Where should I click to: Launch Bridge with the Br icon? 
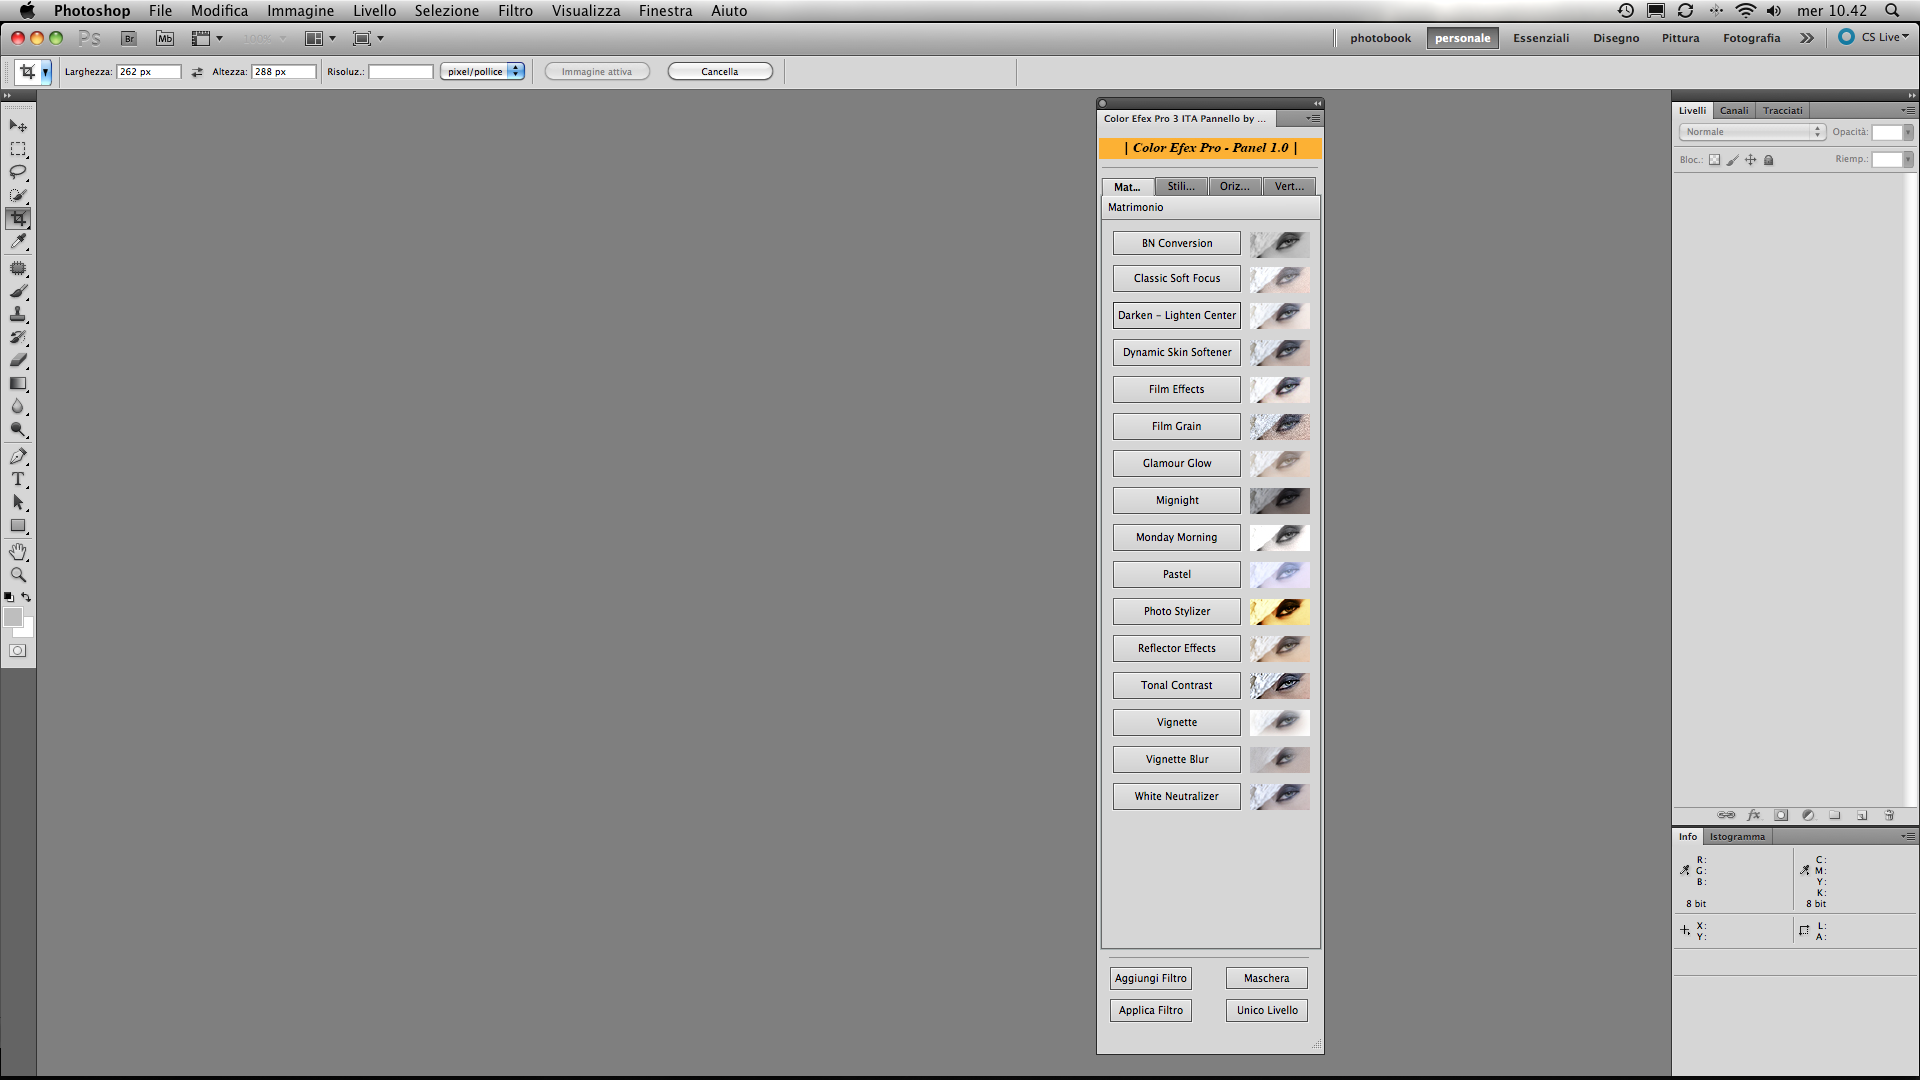coord(129,38)
